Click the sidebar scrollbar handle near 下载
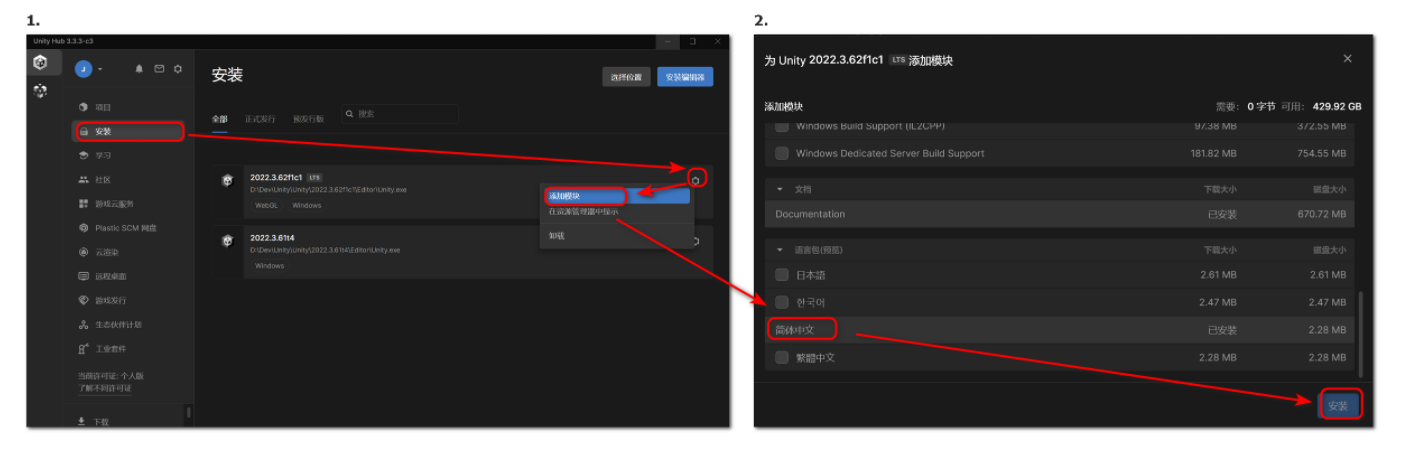The image size is (1402, 449). [x=188, y=412]
